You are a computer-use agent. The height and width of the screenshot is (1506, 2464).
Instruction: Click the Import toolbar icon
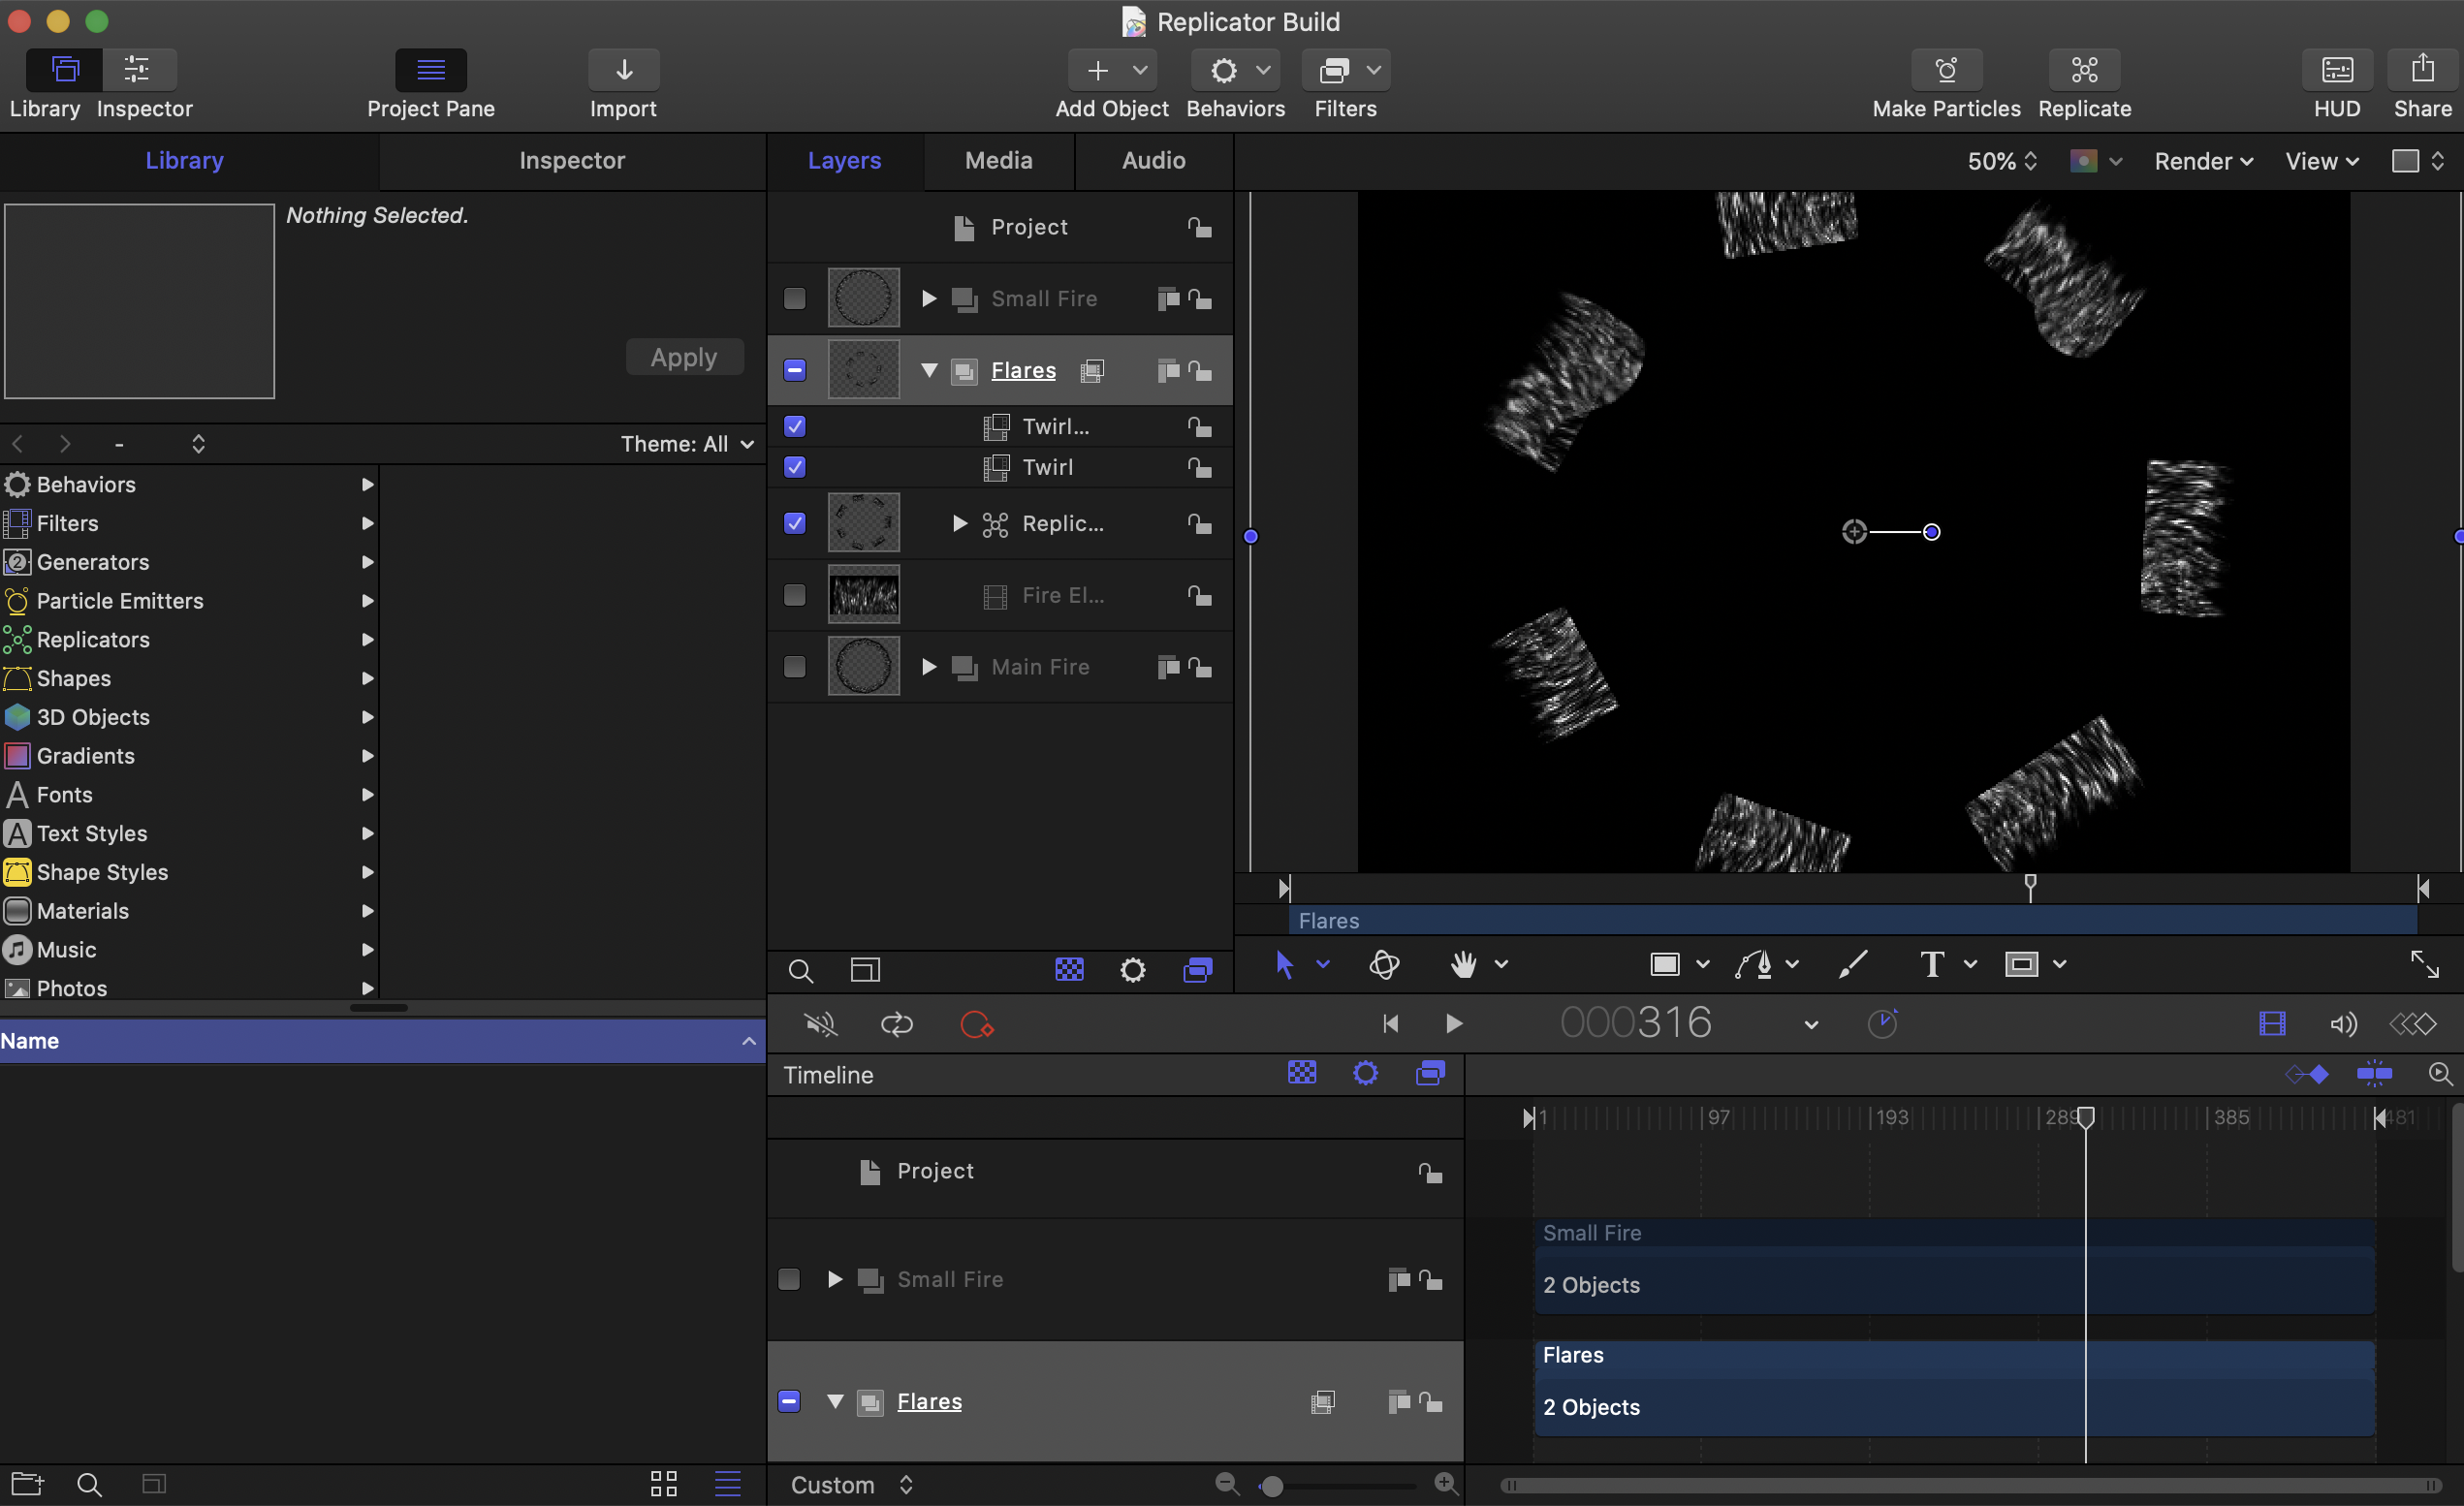click(x=623, y=70)
